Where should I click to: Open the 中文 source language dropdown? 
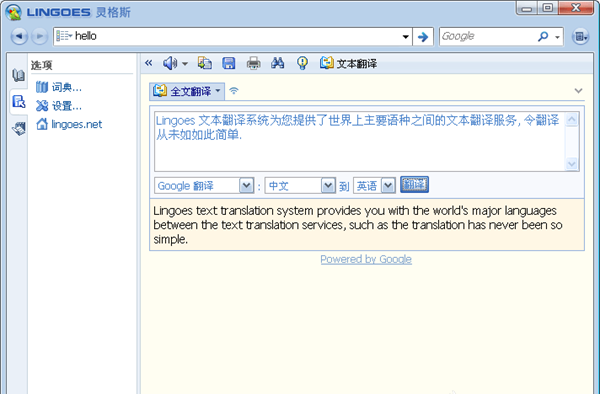coord(300,186)
